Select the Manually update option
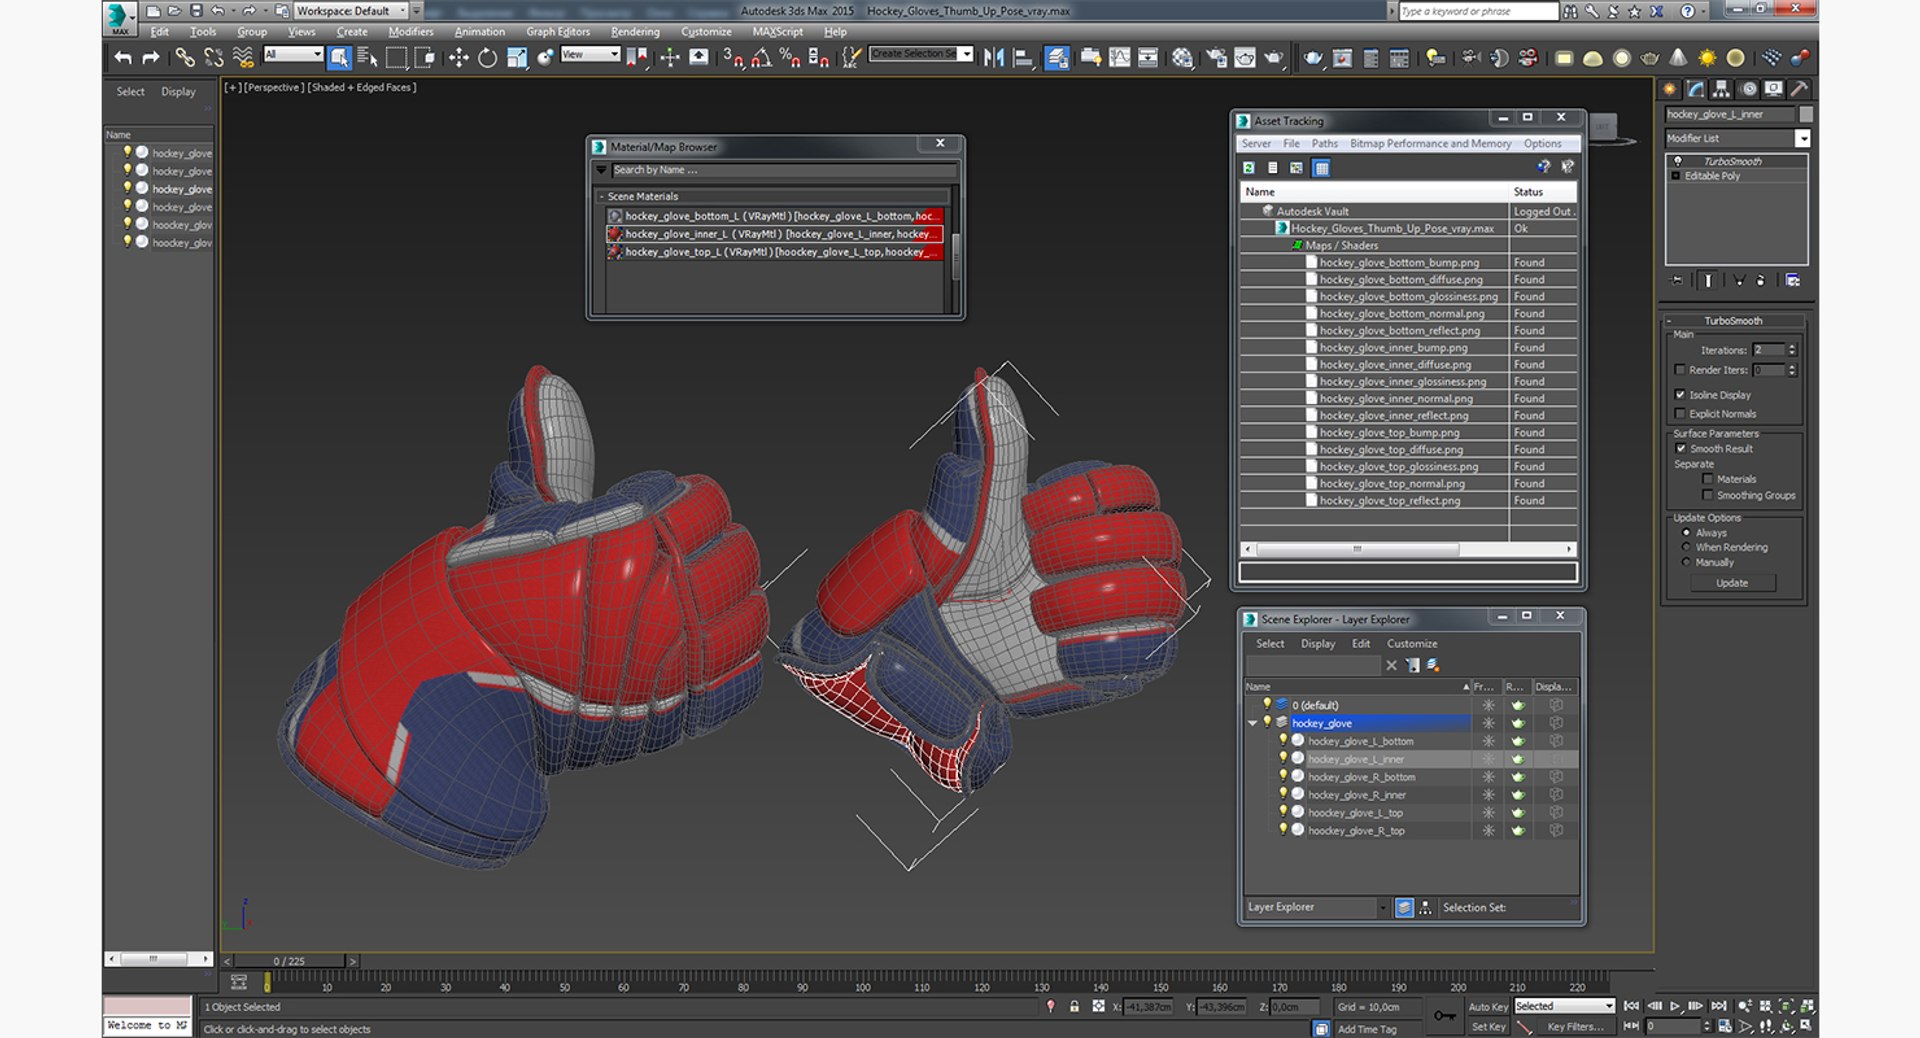Image resolution: width=1920 pixels, height=1038 pixels. coord(1686,562)
